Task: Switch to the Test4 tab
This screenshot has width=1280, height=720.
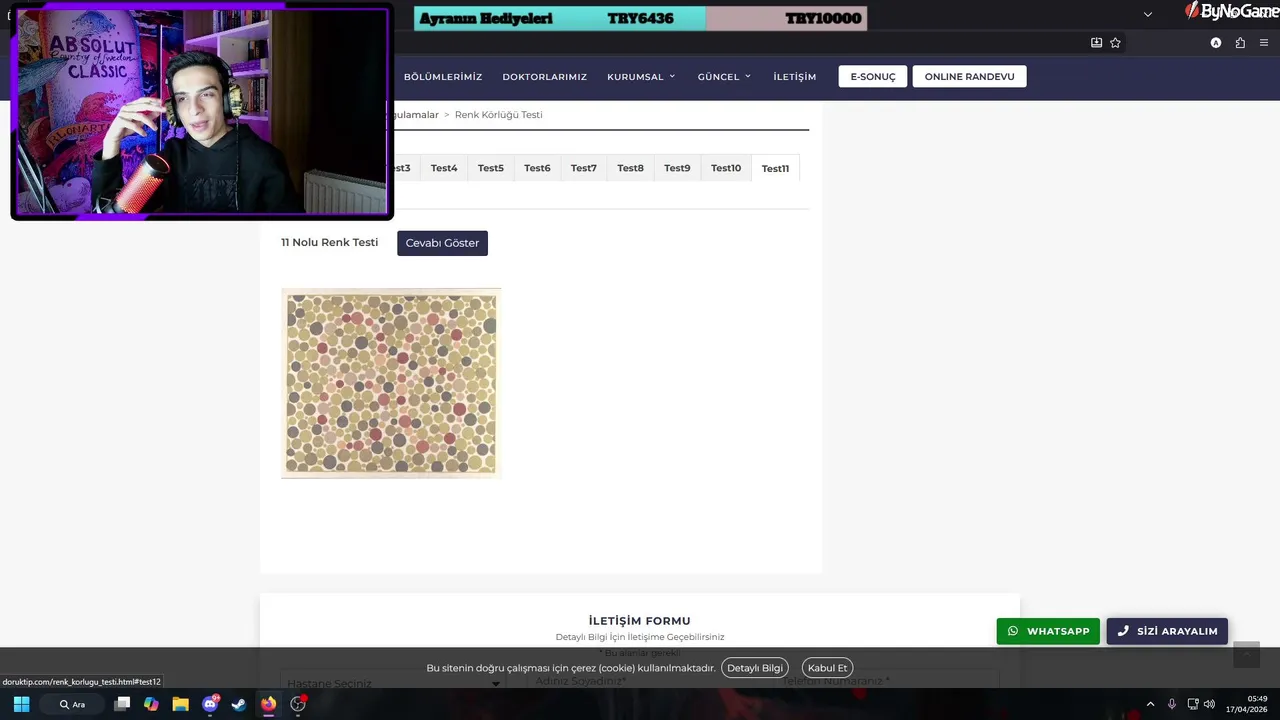Action: pos(444,168)
